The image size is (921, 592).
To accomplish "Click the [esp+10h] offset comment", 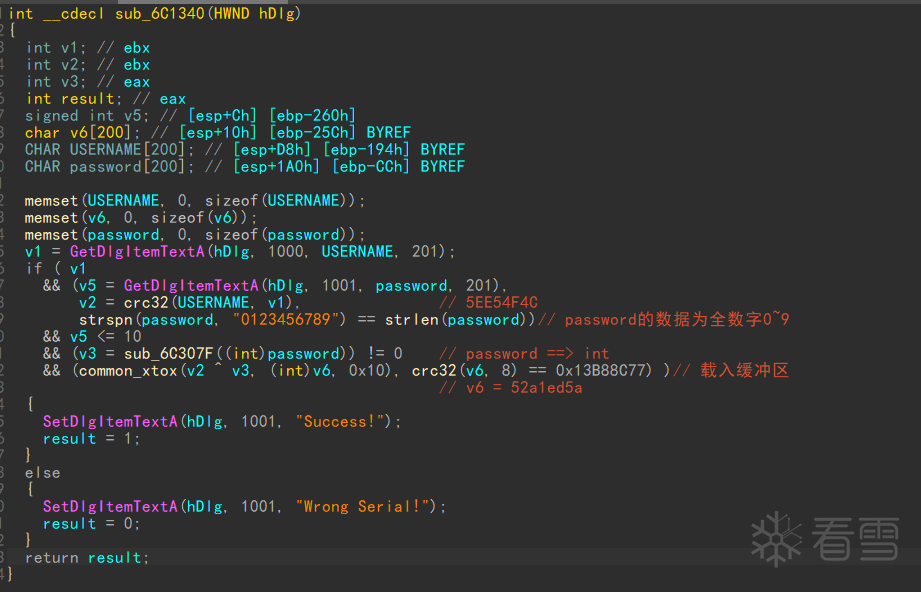I will (218, 133).
